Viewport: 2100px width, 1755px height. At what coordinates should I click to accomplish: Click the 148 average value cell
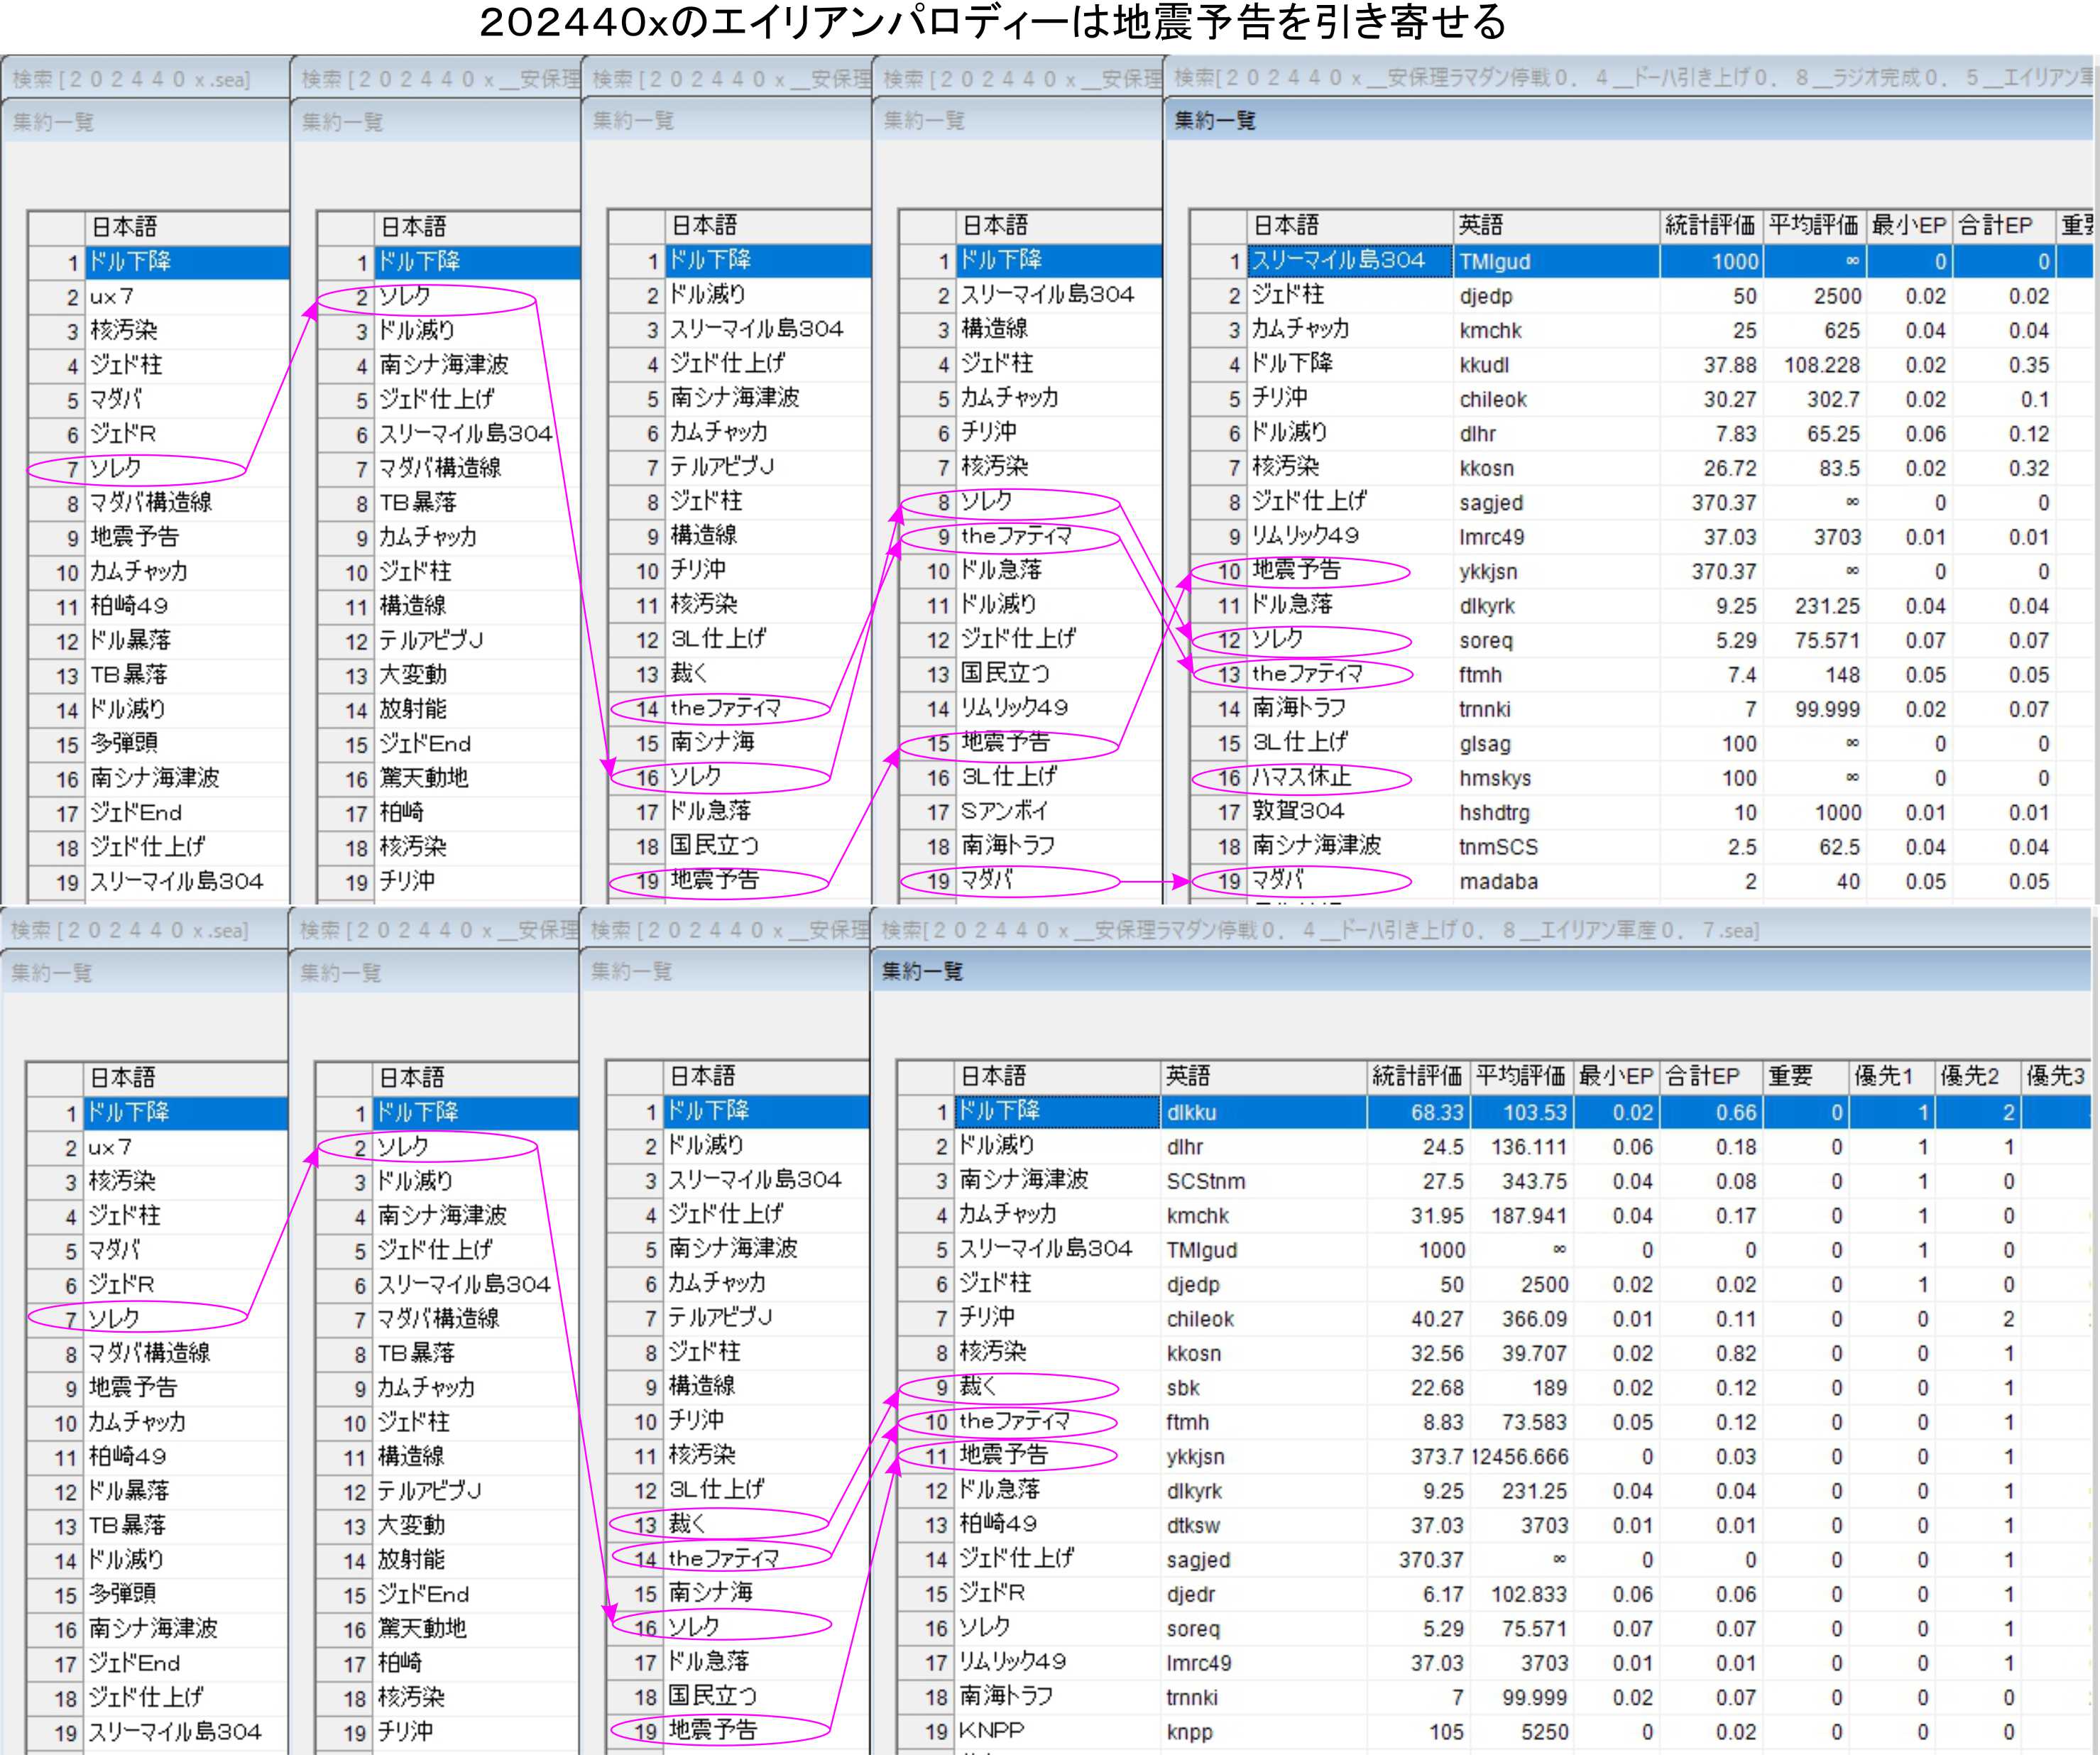coord(1813,675)
